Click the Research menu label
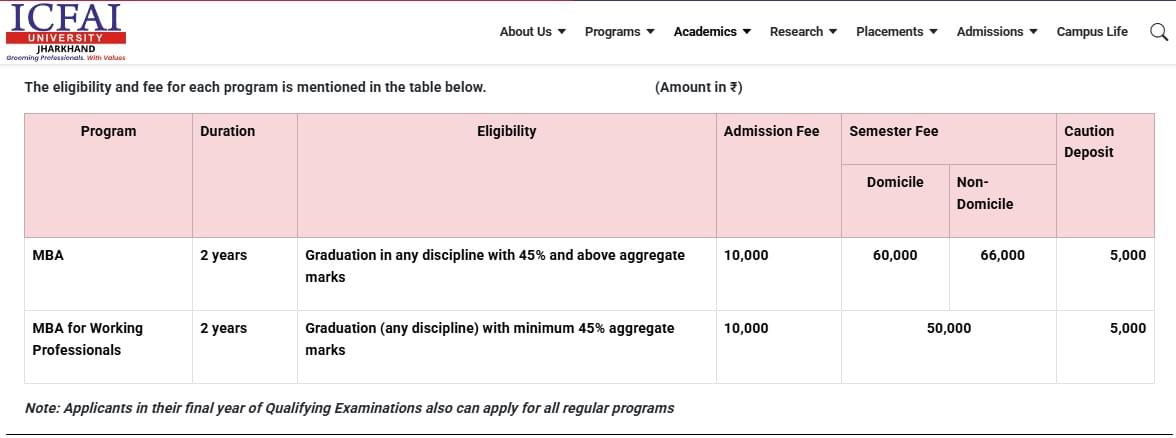 click(796, 32)
